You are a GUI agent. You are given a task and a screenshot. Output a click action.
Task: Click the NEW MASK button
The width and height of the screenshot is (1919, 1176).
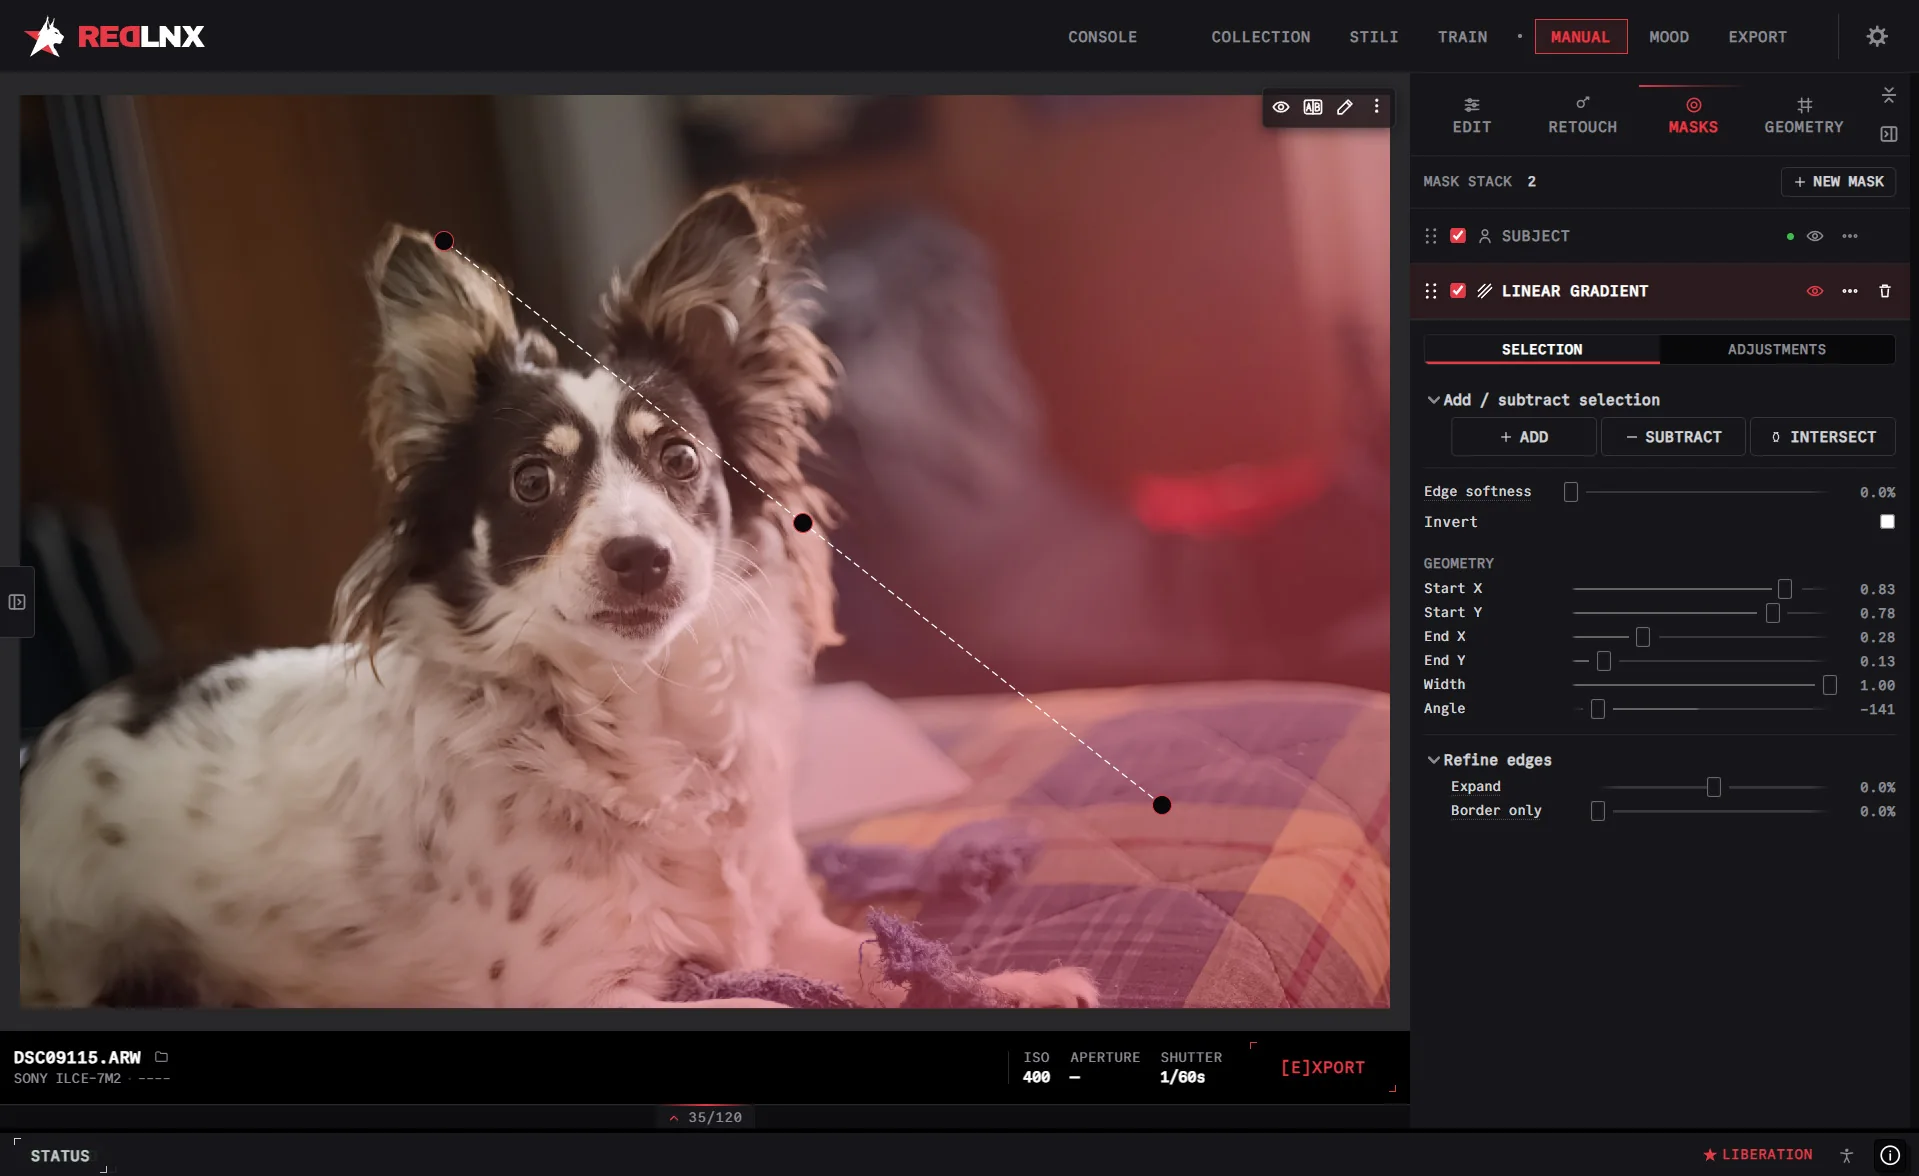pyautogui.click(x=1838, y=182)
